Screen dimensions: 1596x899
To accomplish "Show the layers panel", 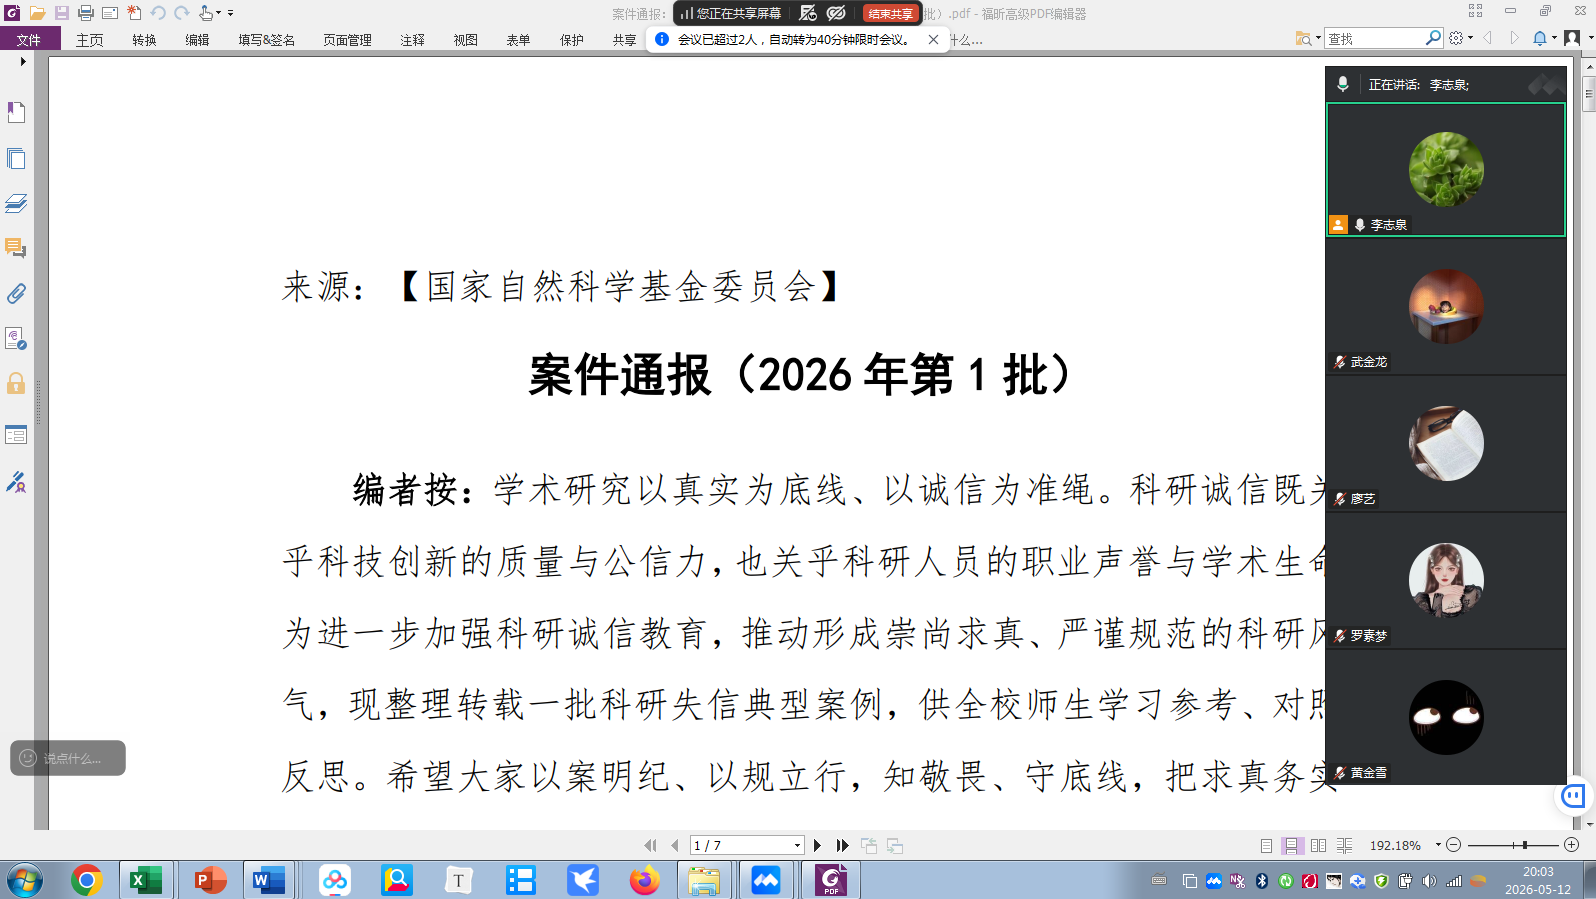I will click(16, 204).
